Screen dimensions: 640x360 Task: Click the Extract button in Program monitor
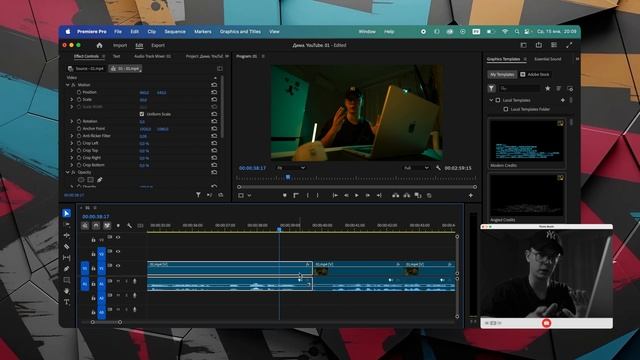pos(407,196)
